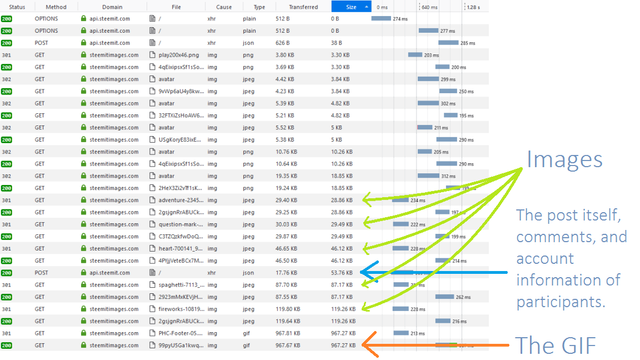The height and width of the screenshot is (360, 640).
Task: Select the 4PYjjVeteBCx7M file name
Action: [181, 260]
